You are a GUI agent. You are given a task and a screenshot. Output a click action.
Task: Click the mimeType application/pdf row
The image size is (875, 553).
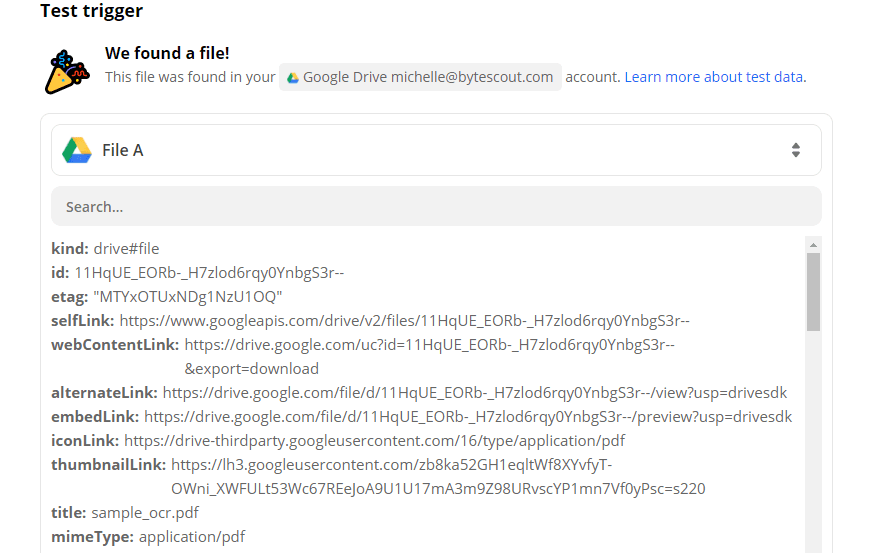[148, 537]
